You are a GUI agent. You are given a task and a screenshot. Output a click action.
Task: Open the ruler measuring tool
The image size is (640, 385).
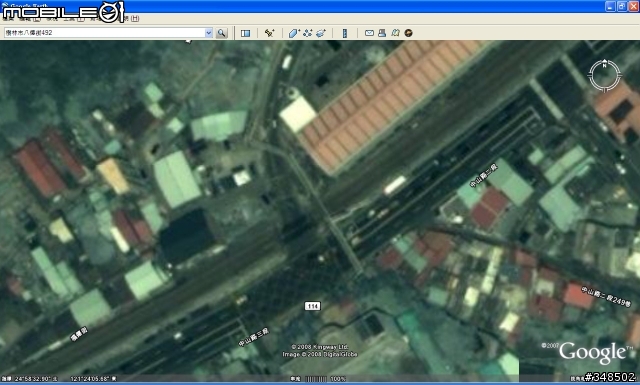345,33
